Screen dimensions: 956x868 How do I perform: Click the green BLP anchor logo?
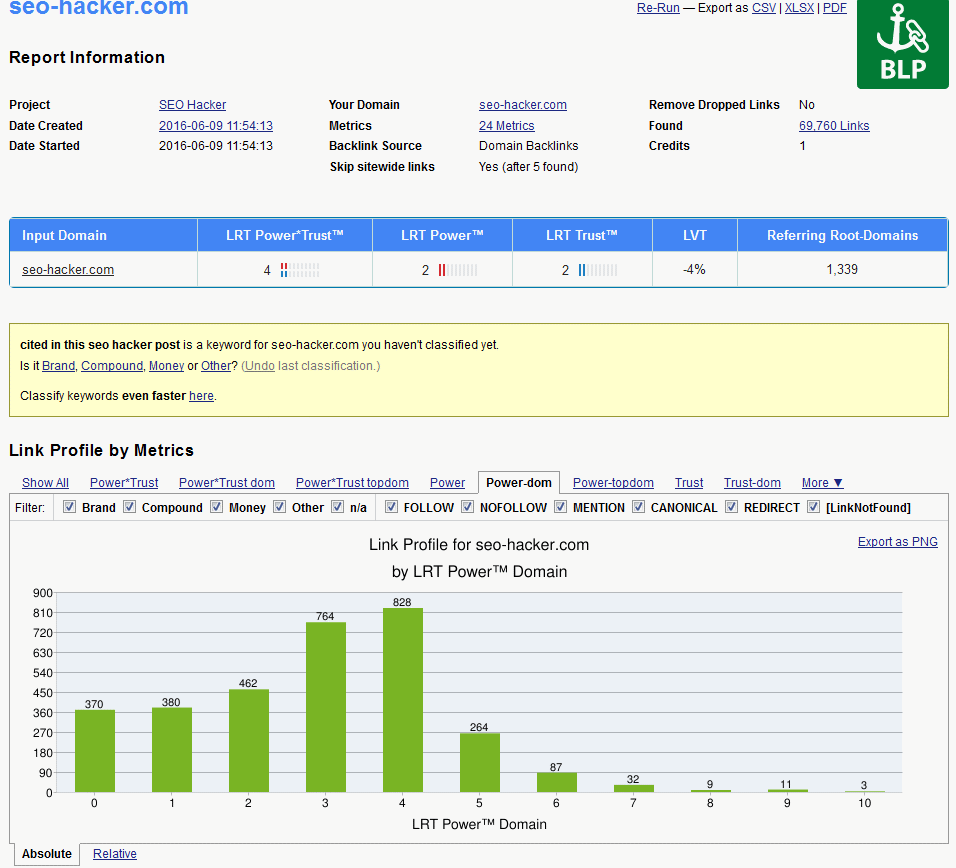(902, 45)
